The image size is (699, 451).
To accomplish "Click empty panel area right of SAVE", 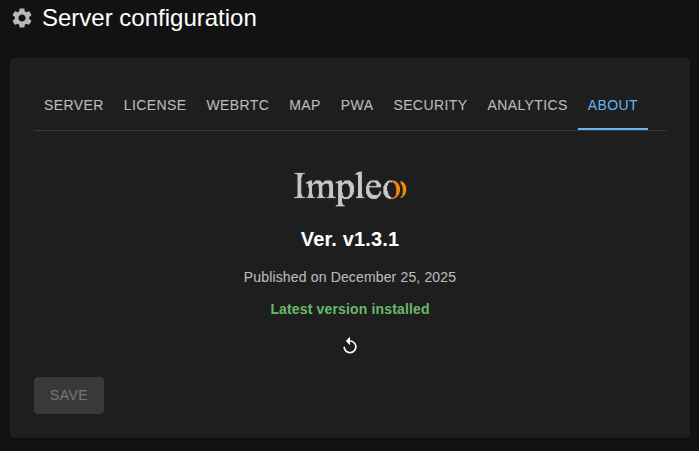I will (x=400, y=395).
